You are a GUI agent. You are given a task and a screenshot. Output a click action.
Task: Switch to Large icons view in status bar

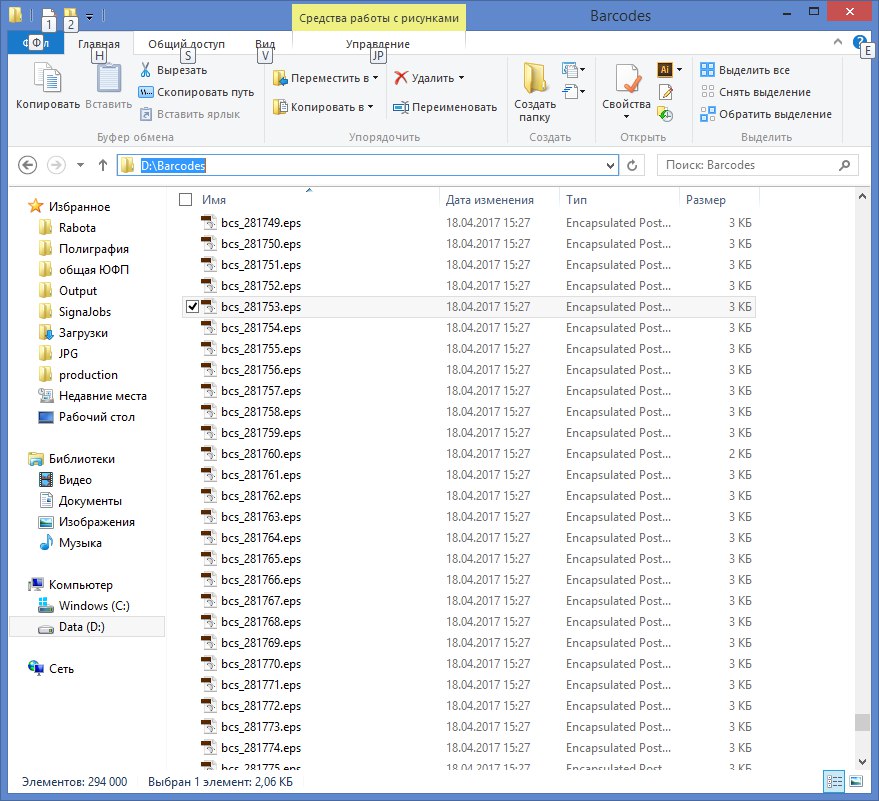click(856, 781)
